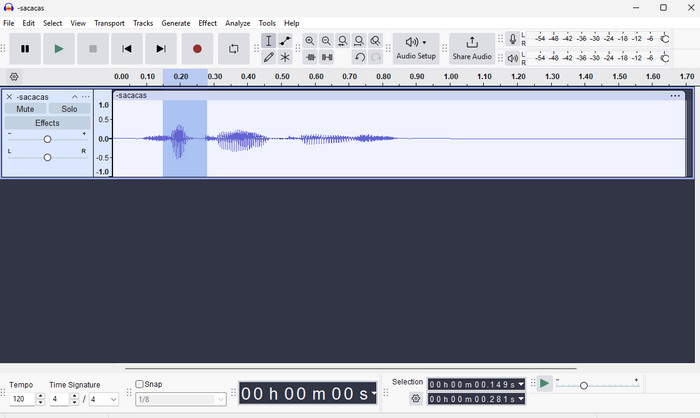Click the Stop button
This screenshot has height=418, width=700.
[93, 49]
